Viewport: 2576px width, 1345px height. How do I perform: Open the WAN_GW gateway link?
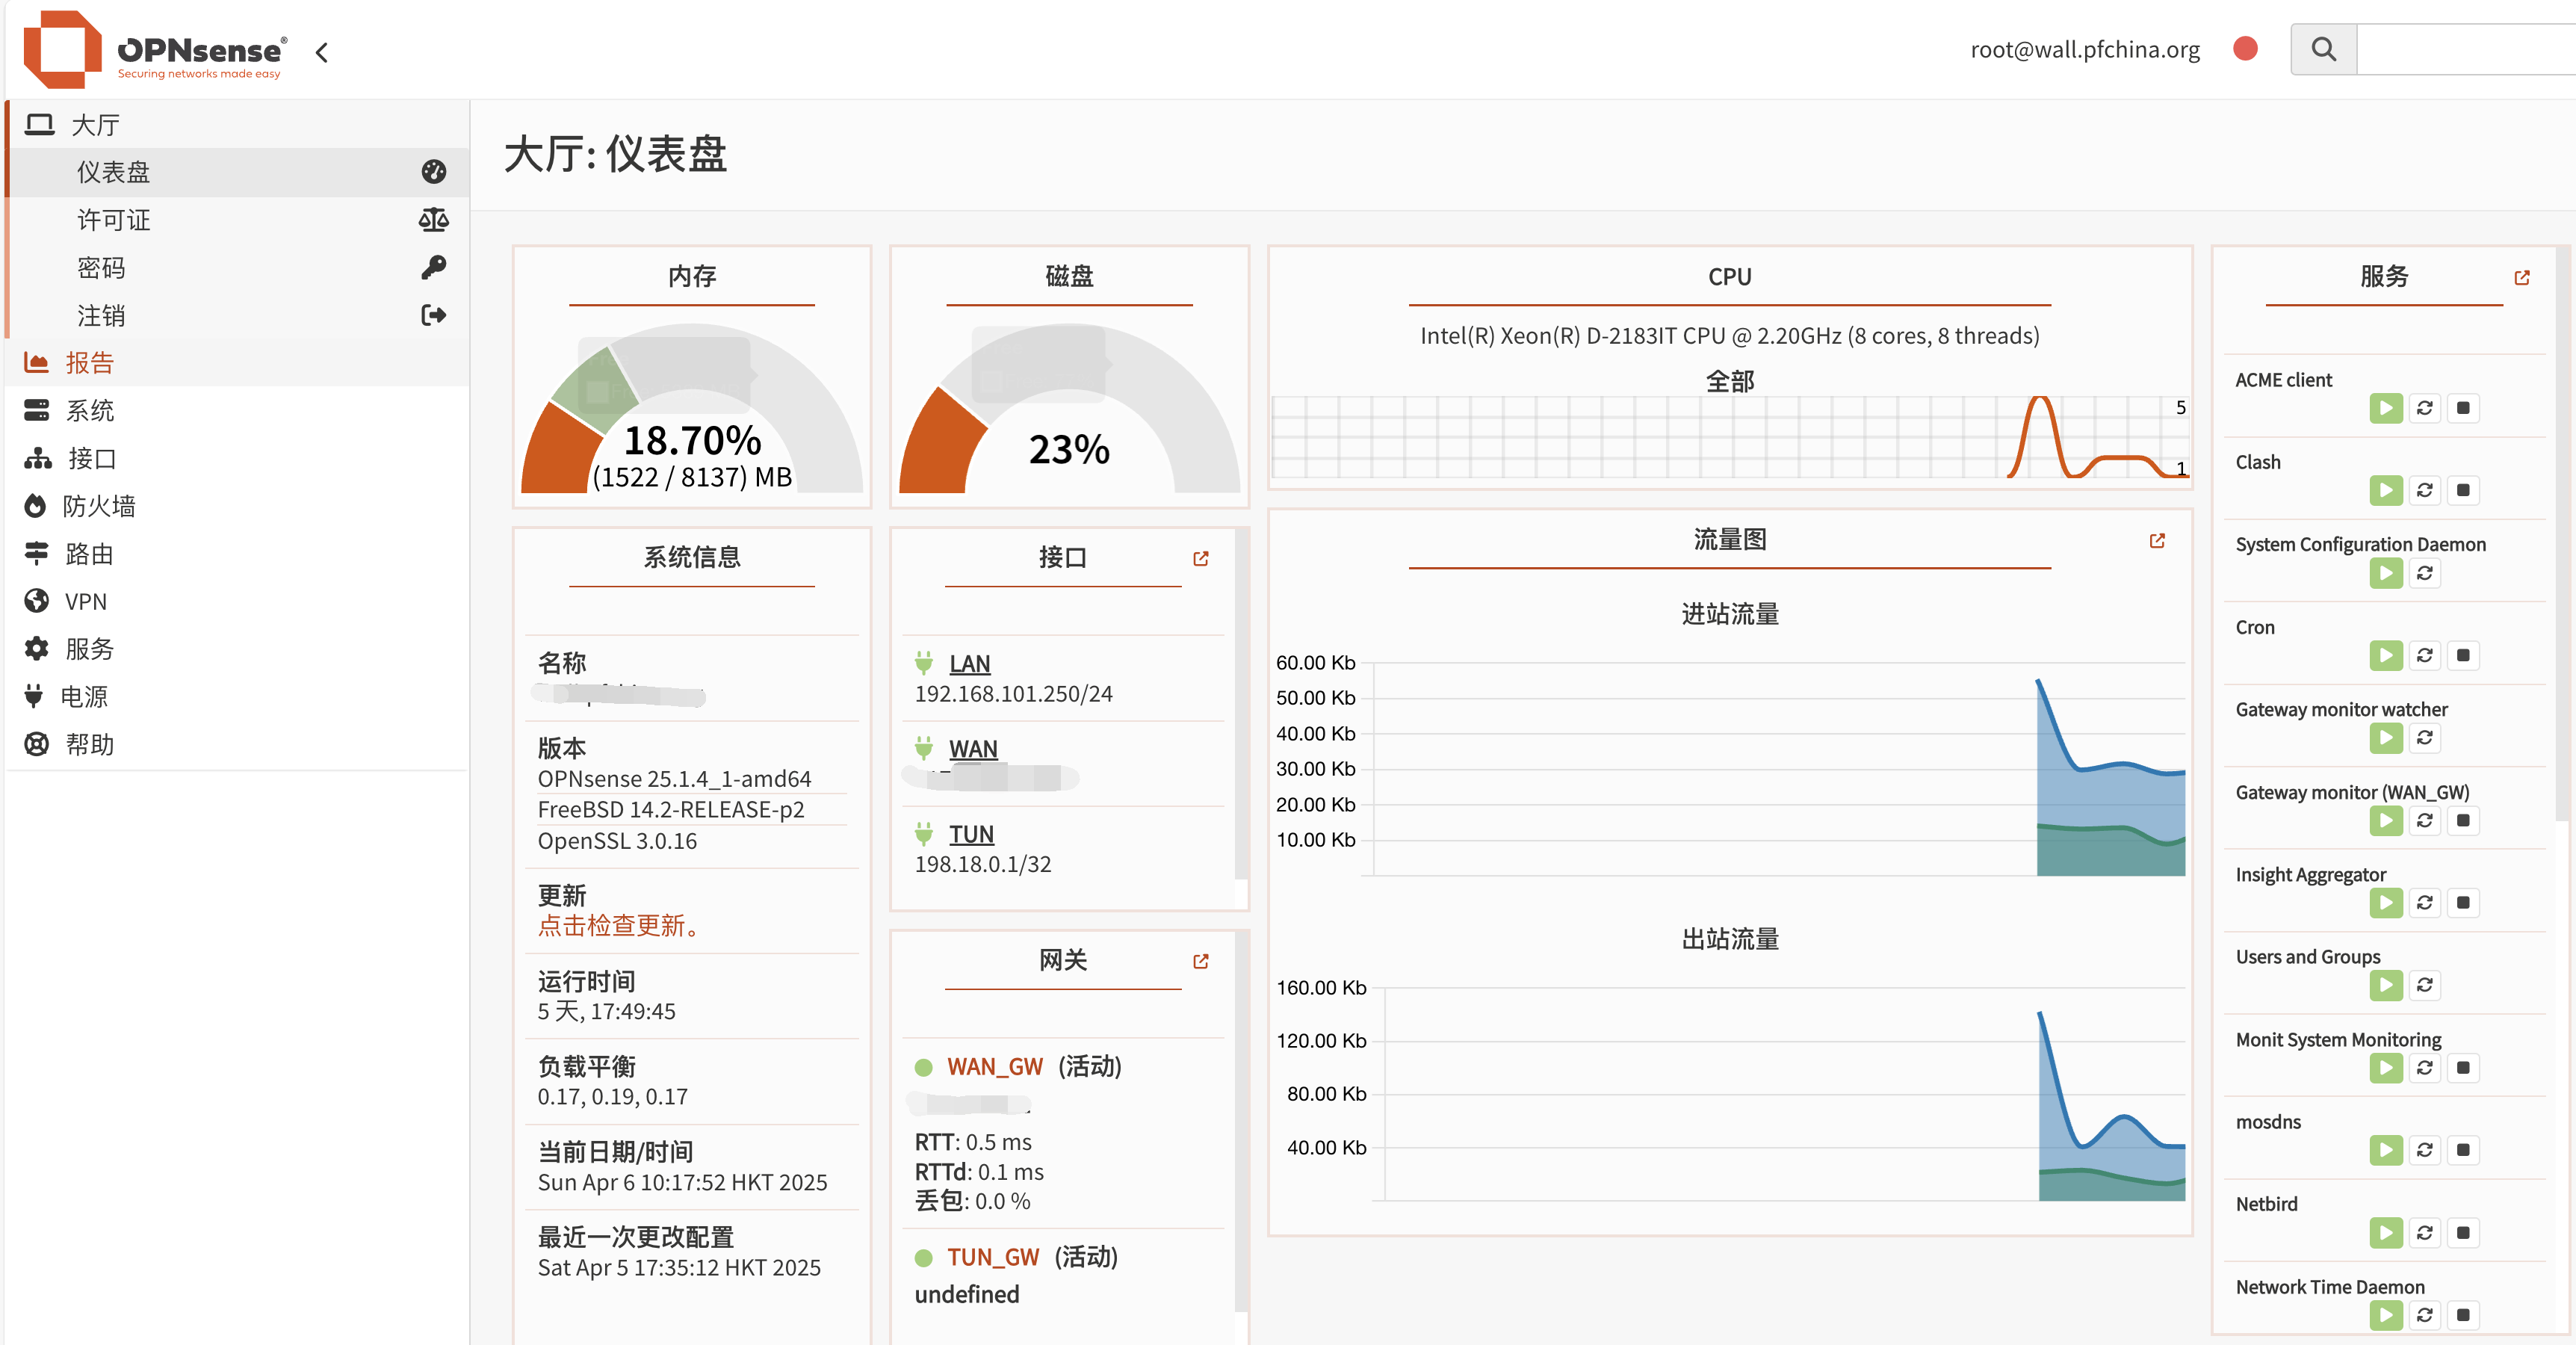coord(994,1066)
